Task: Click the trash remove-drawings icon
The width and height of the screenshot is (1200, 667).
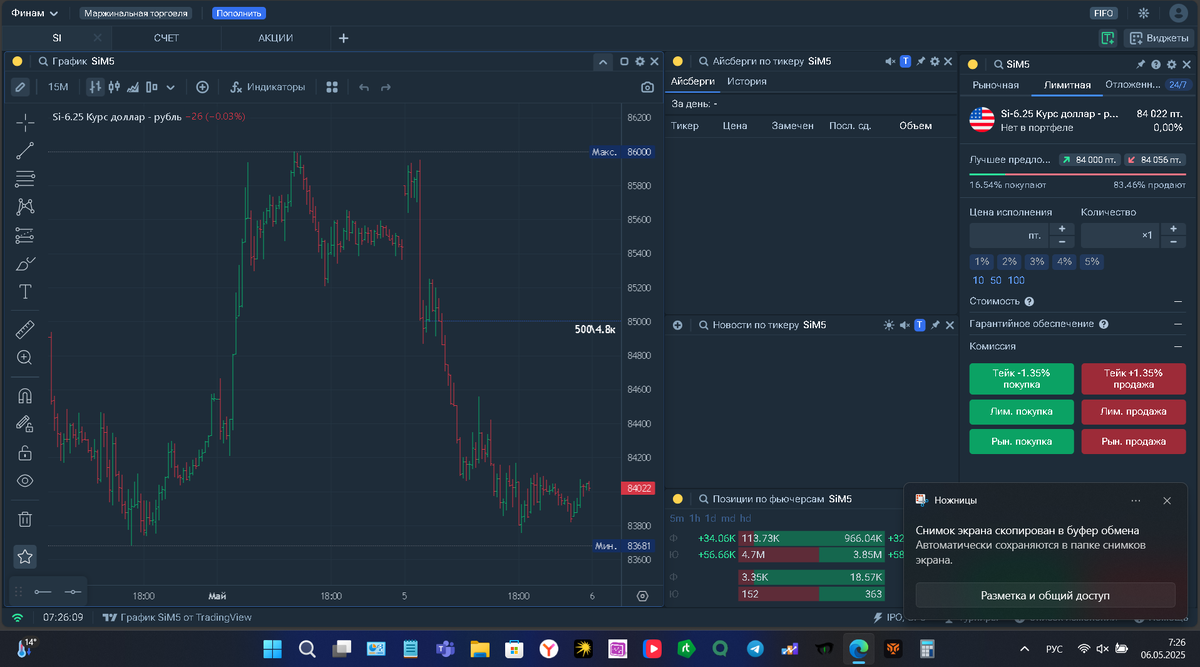Action: 25,519
